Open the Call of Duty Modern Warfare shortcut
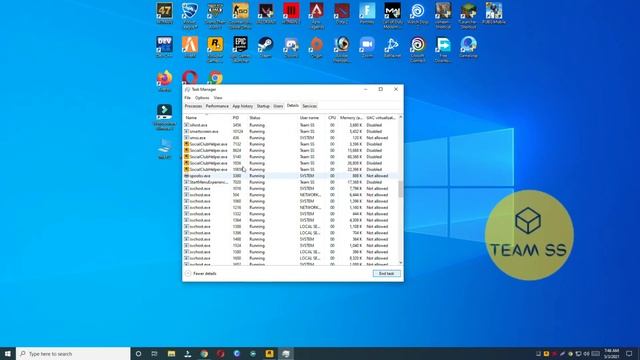 (392, 16)
